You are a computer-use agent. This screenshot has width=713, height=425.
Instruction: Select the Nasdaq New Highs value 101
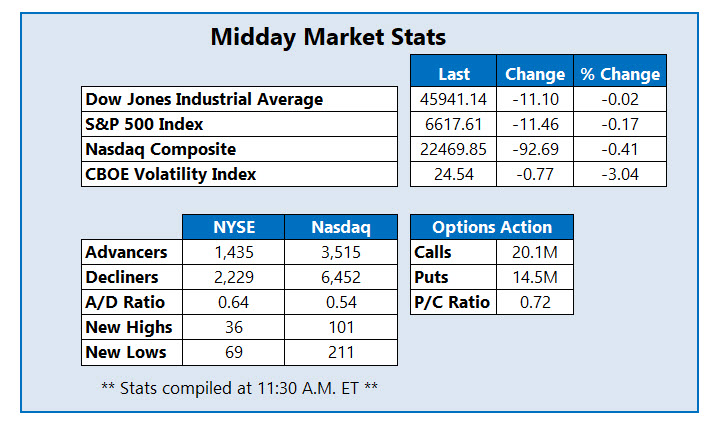341,327
